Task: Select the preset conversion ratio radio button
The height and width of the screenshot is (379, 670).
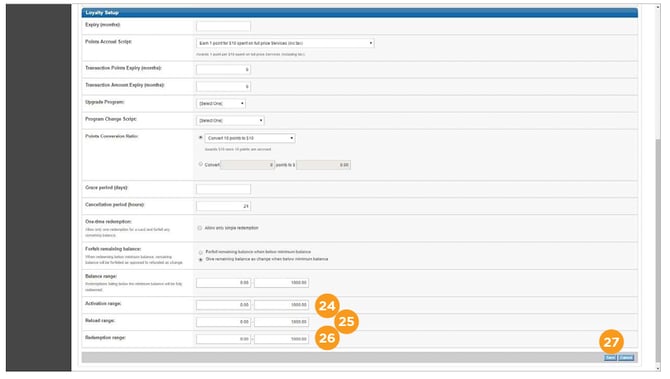Action: click(x=200, y=138)
